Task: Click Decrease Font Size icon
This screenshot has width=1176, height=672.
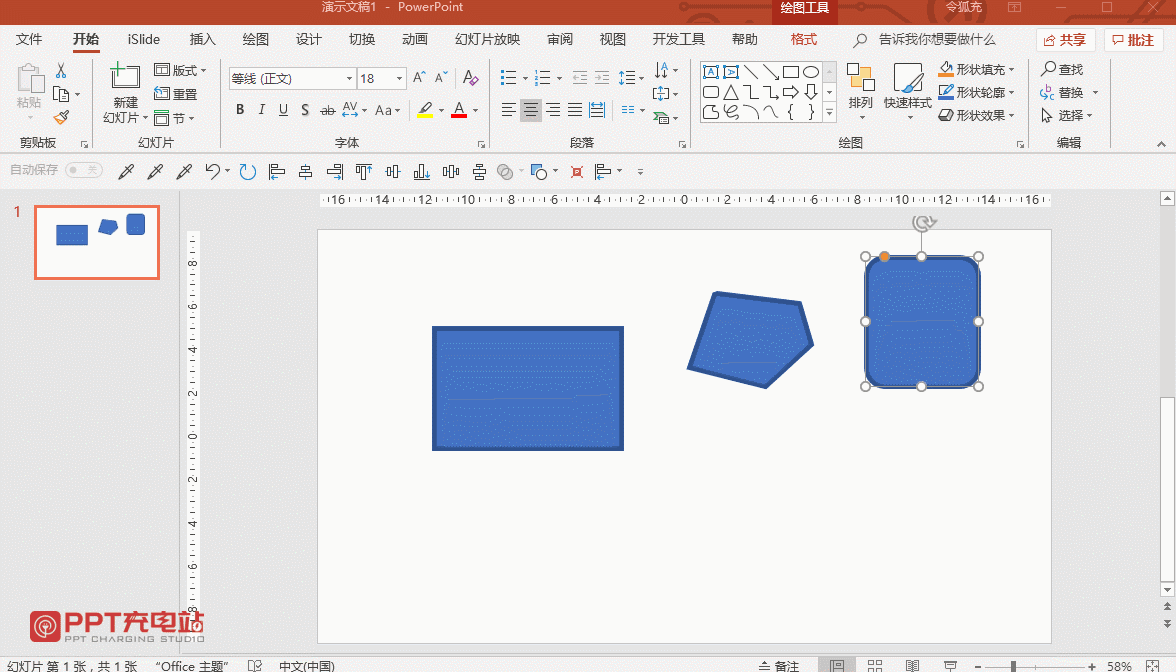Action: pyautogui.click(x=441, y=77)
